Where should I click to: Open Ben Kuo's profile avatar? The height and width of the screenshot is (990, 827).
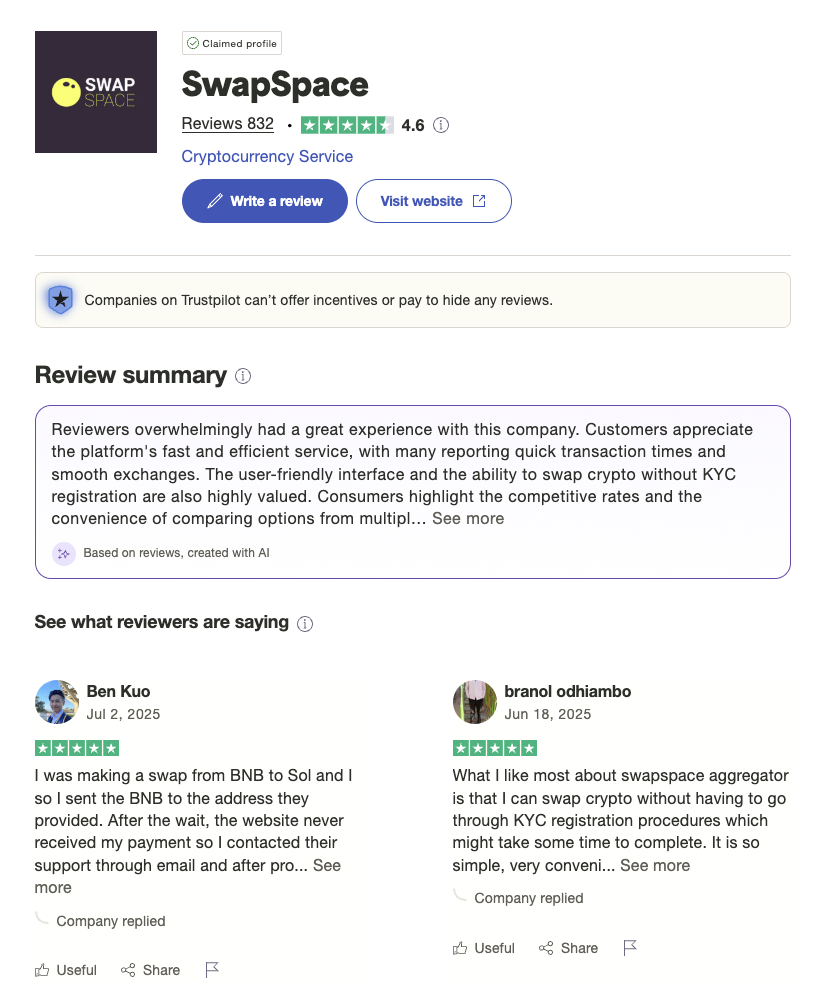[57, 701]
